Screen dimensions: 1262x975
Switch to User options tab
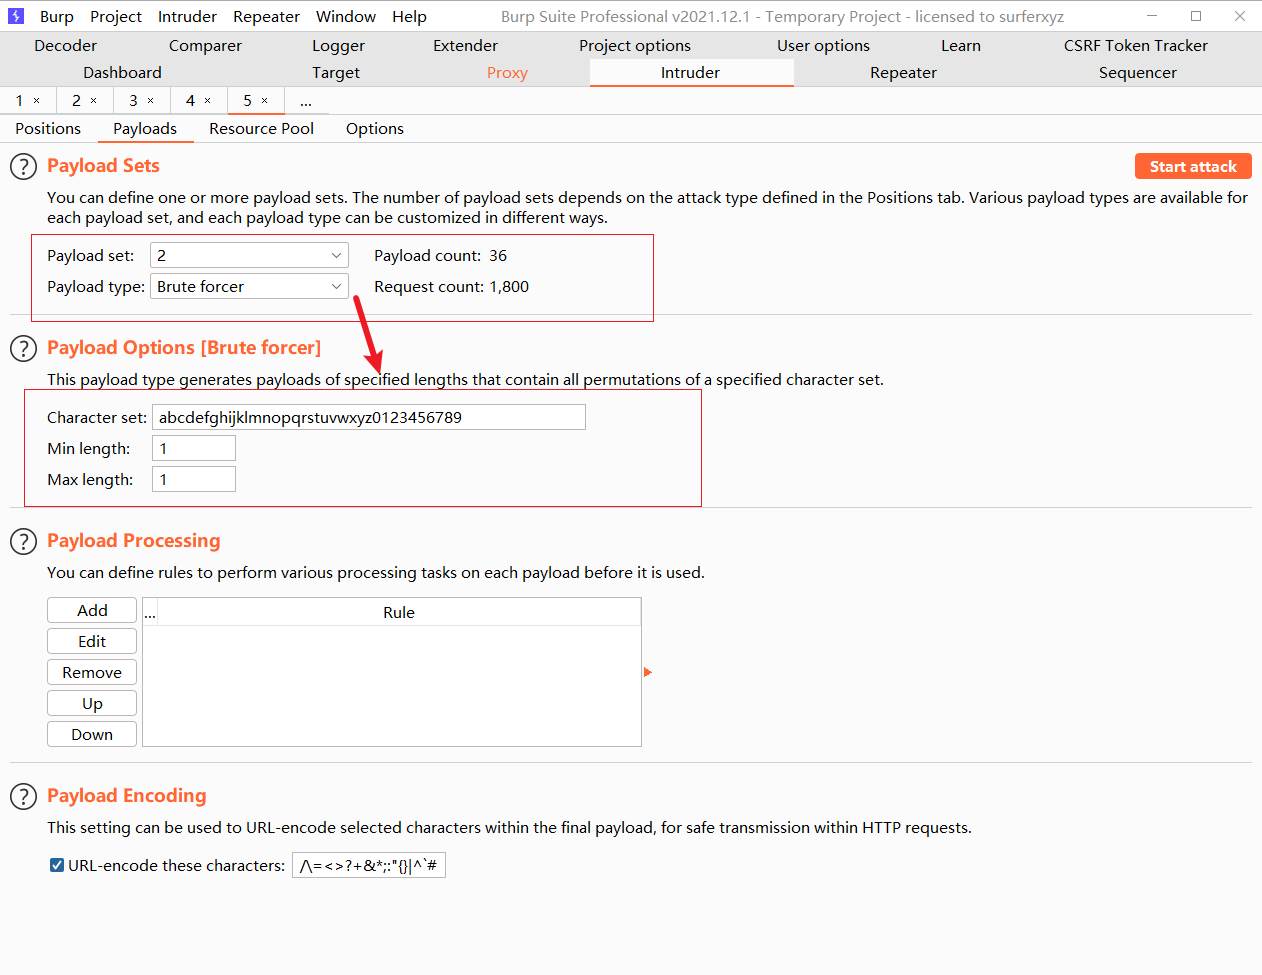click(x=823, y=46)
